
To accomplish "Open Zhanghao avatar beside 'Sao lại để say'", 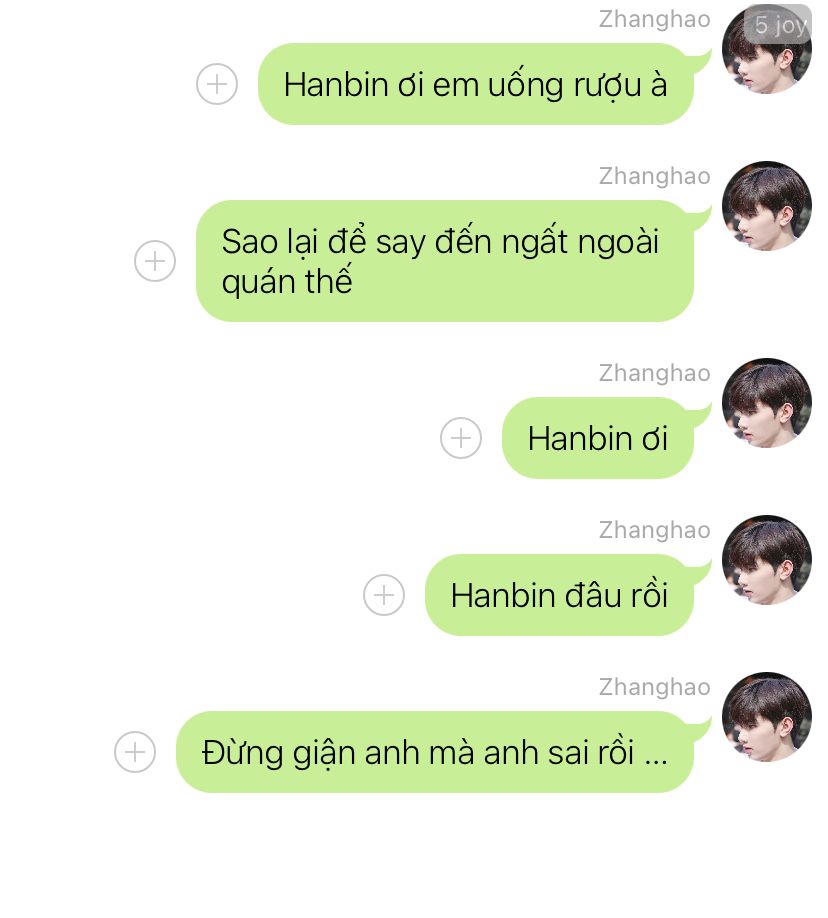I will tap(767, 206).
